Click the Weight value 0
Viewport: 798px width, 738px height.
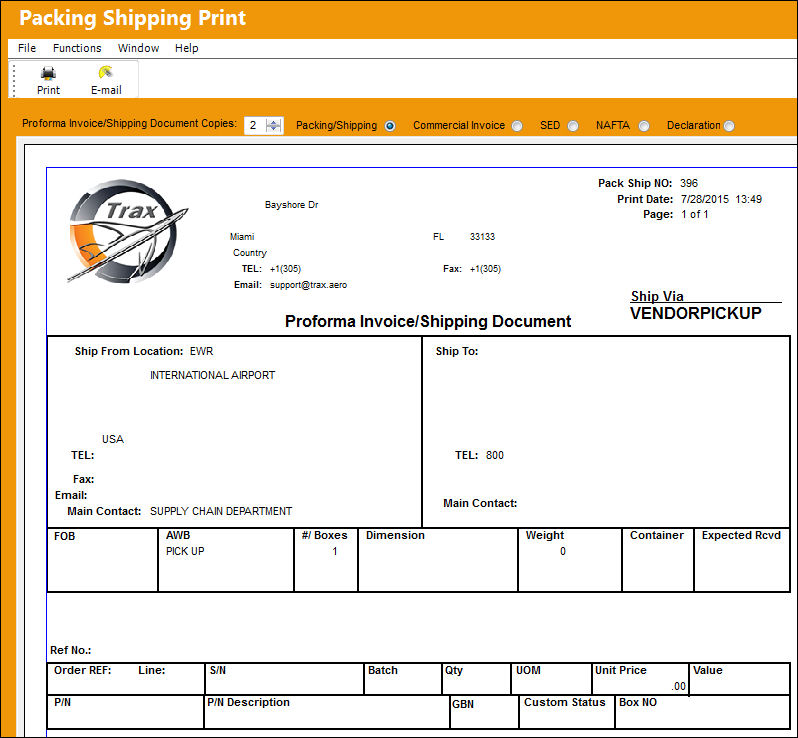point(563,551)
